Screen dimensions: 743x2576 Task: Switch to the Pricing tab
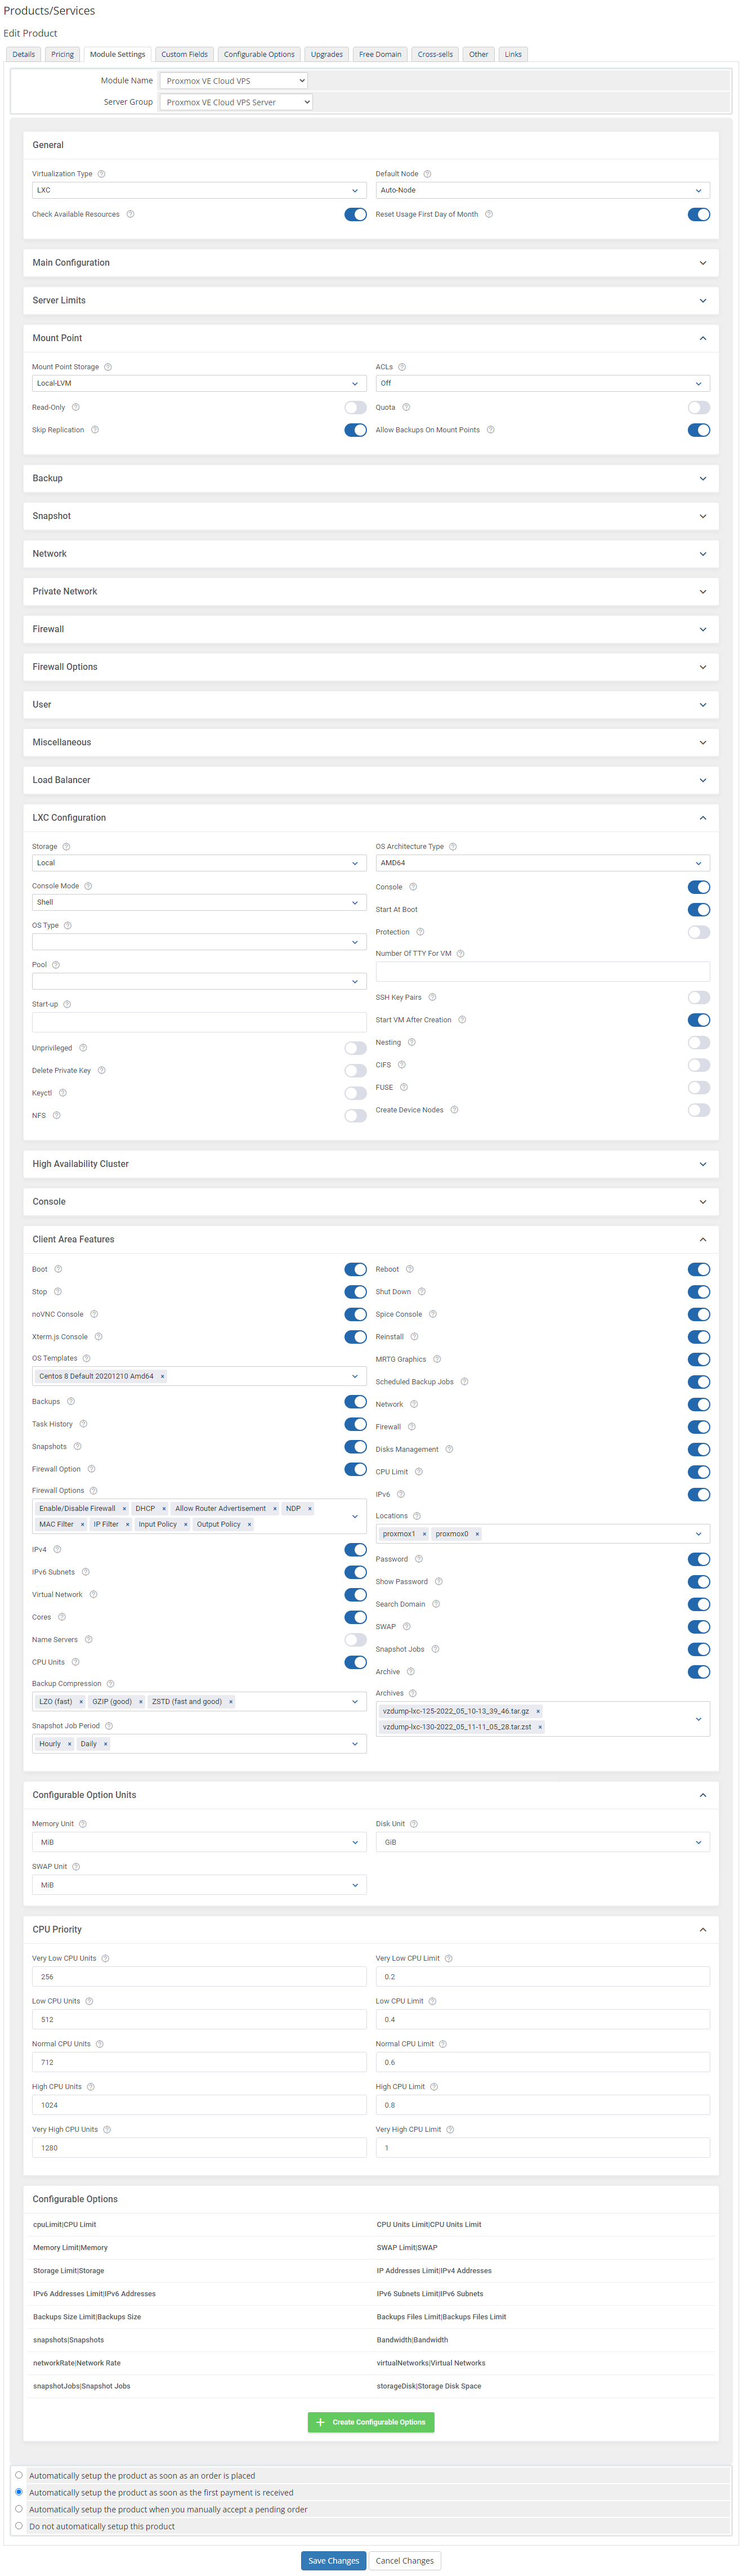click(x=62, y=55)
